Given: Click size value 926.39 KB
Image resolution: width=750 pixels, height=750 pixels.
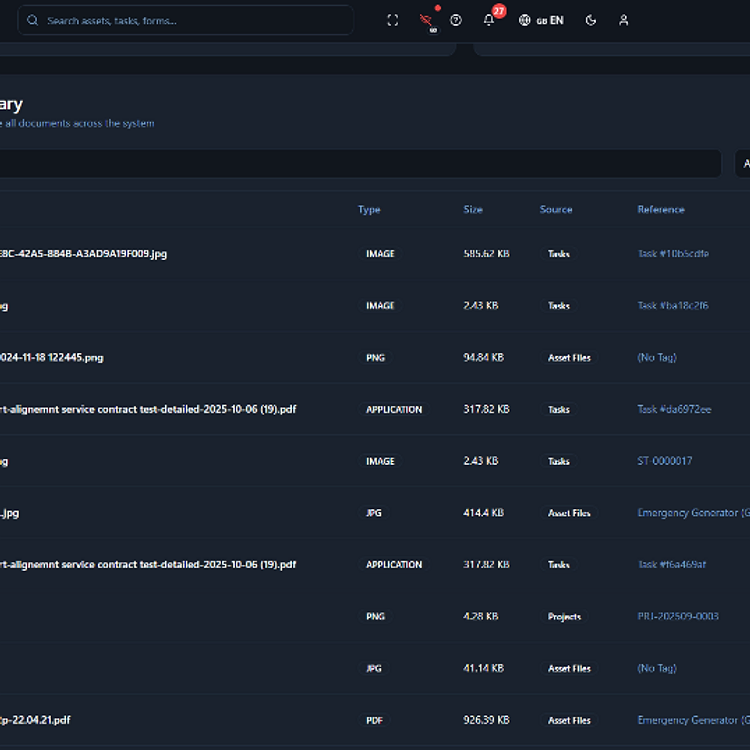Looking at the screenshot, I should point(486,720).
